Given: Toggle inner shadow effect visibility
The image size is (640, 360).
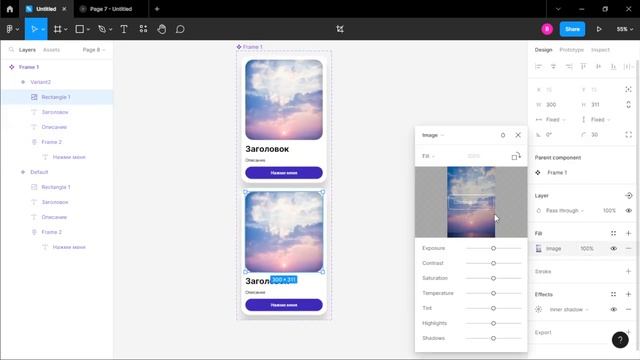Looking at the screenshot, I should pos(613,309).
